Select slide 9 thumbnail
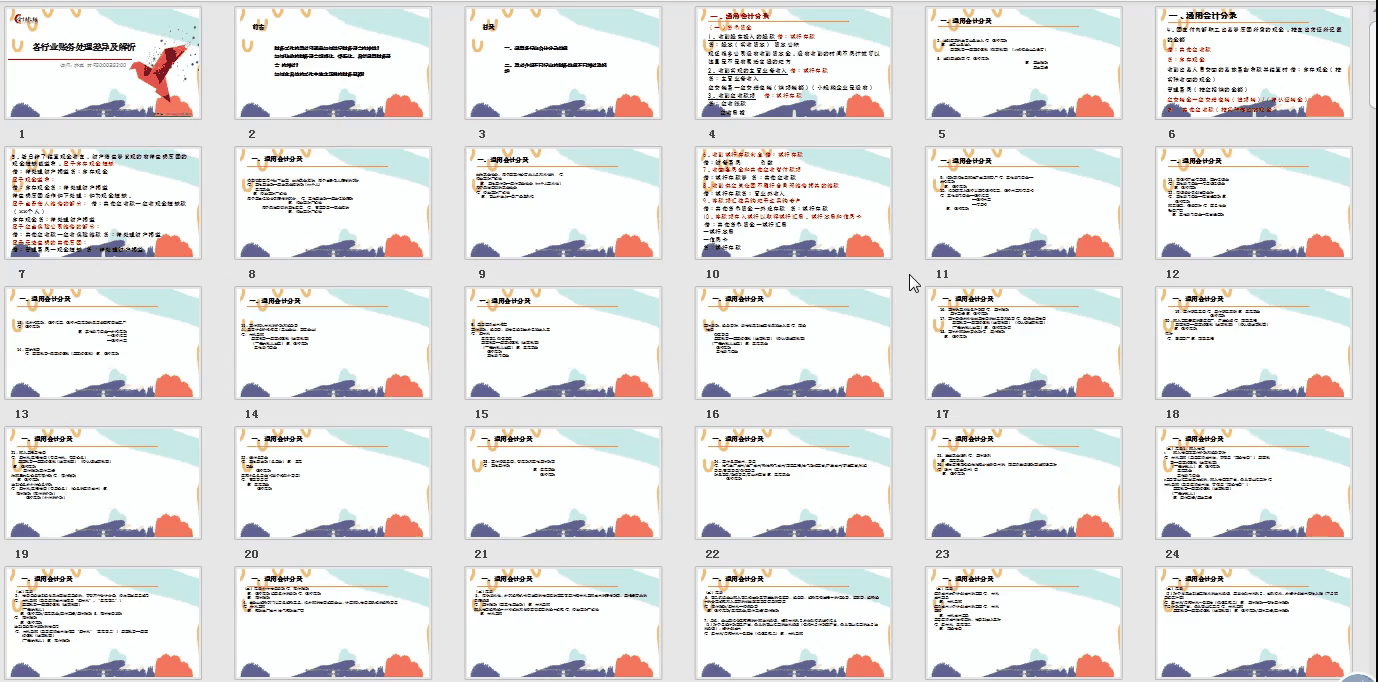This screenshot has height=682, width=1378. pos(564,203)
